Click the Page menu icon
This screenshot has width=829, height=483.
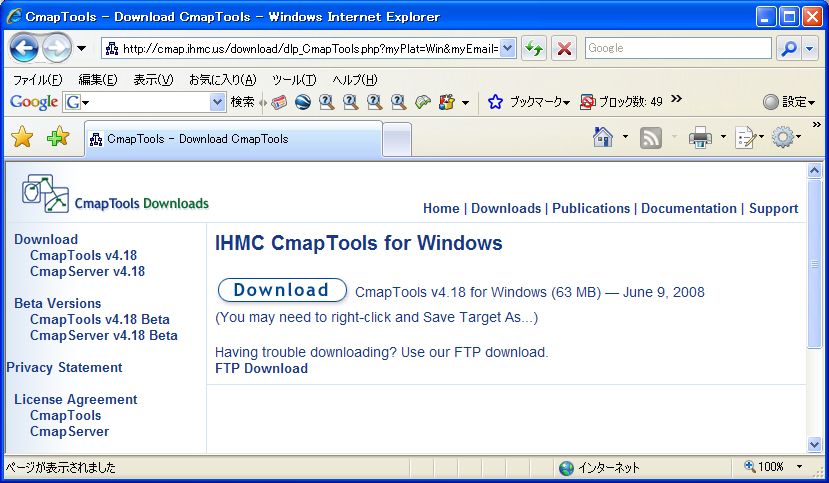(746, 138)
